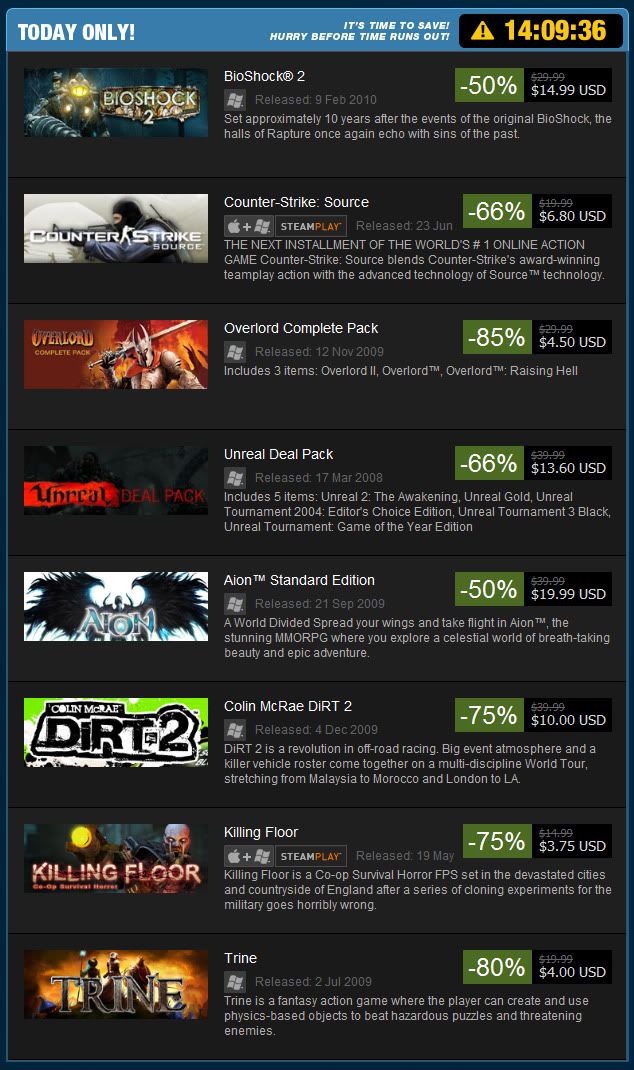The image size is (634, 1070).
Task: Click the Overlord Complete Pack title
Action: coord(301,328)
